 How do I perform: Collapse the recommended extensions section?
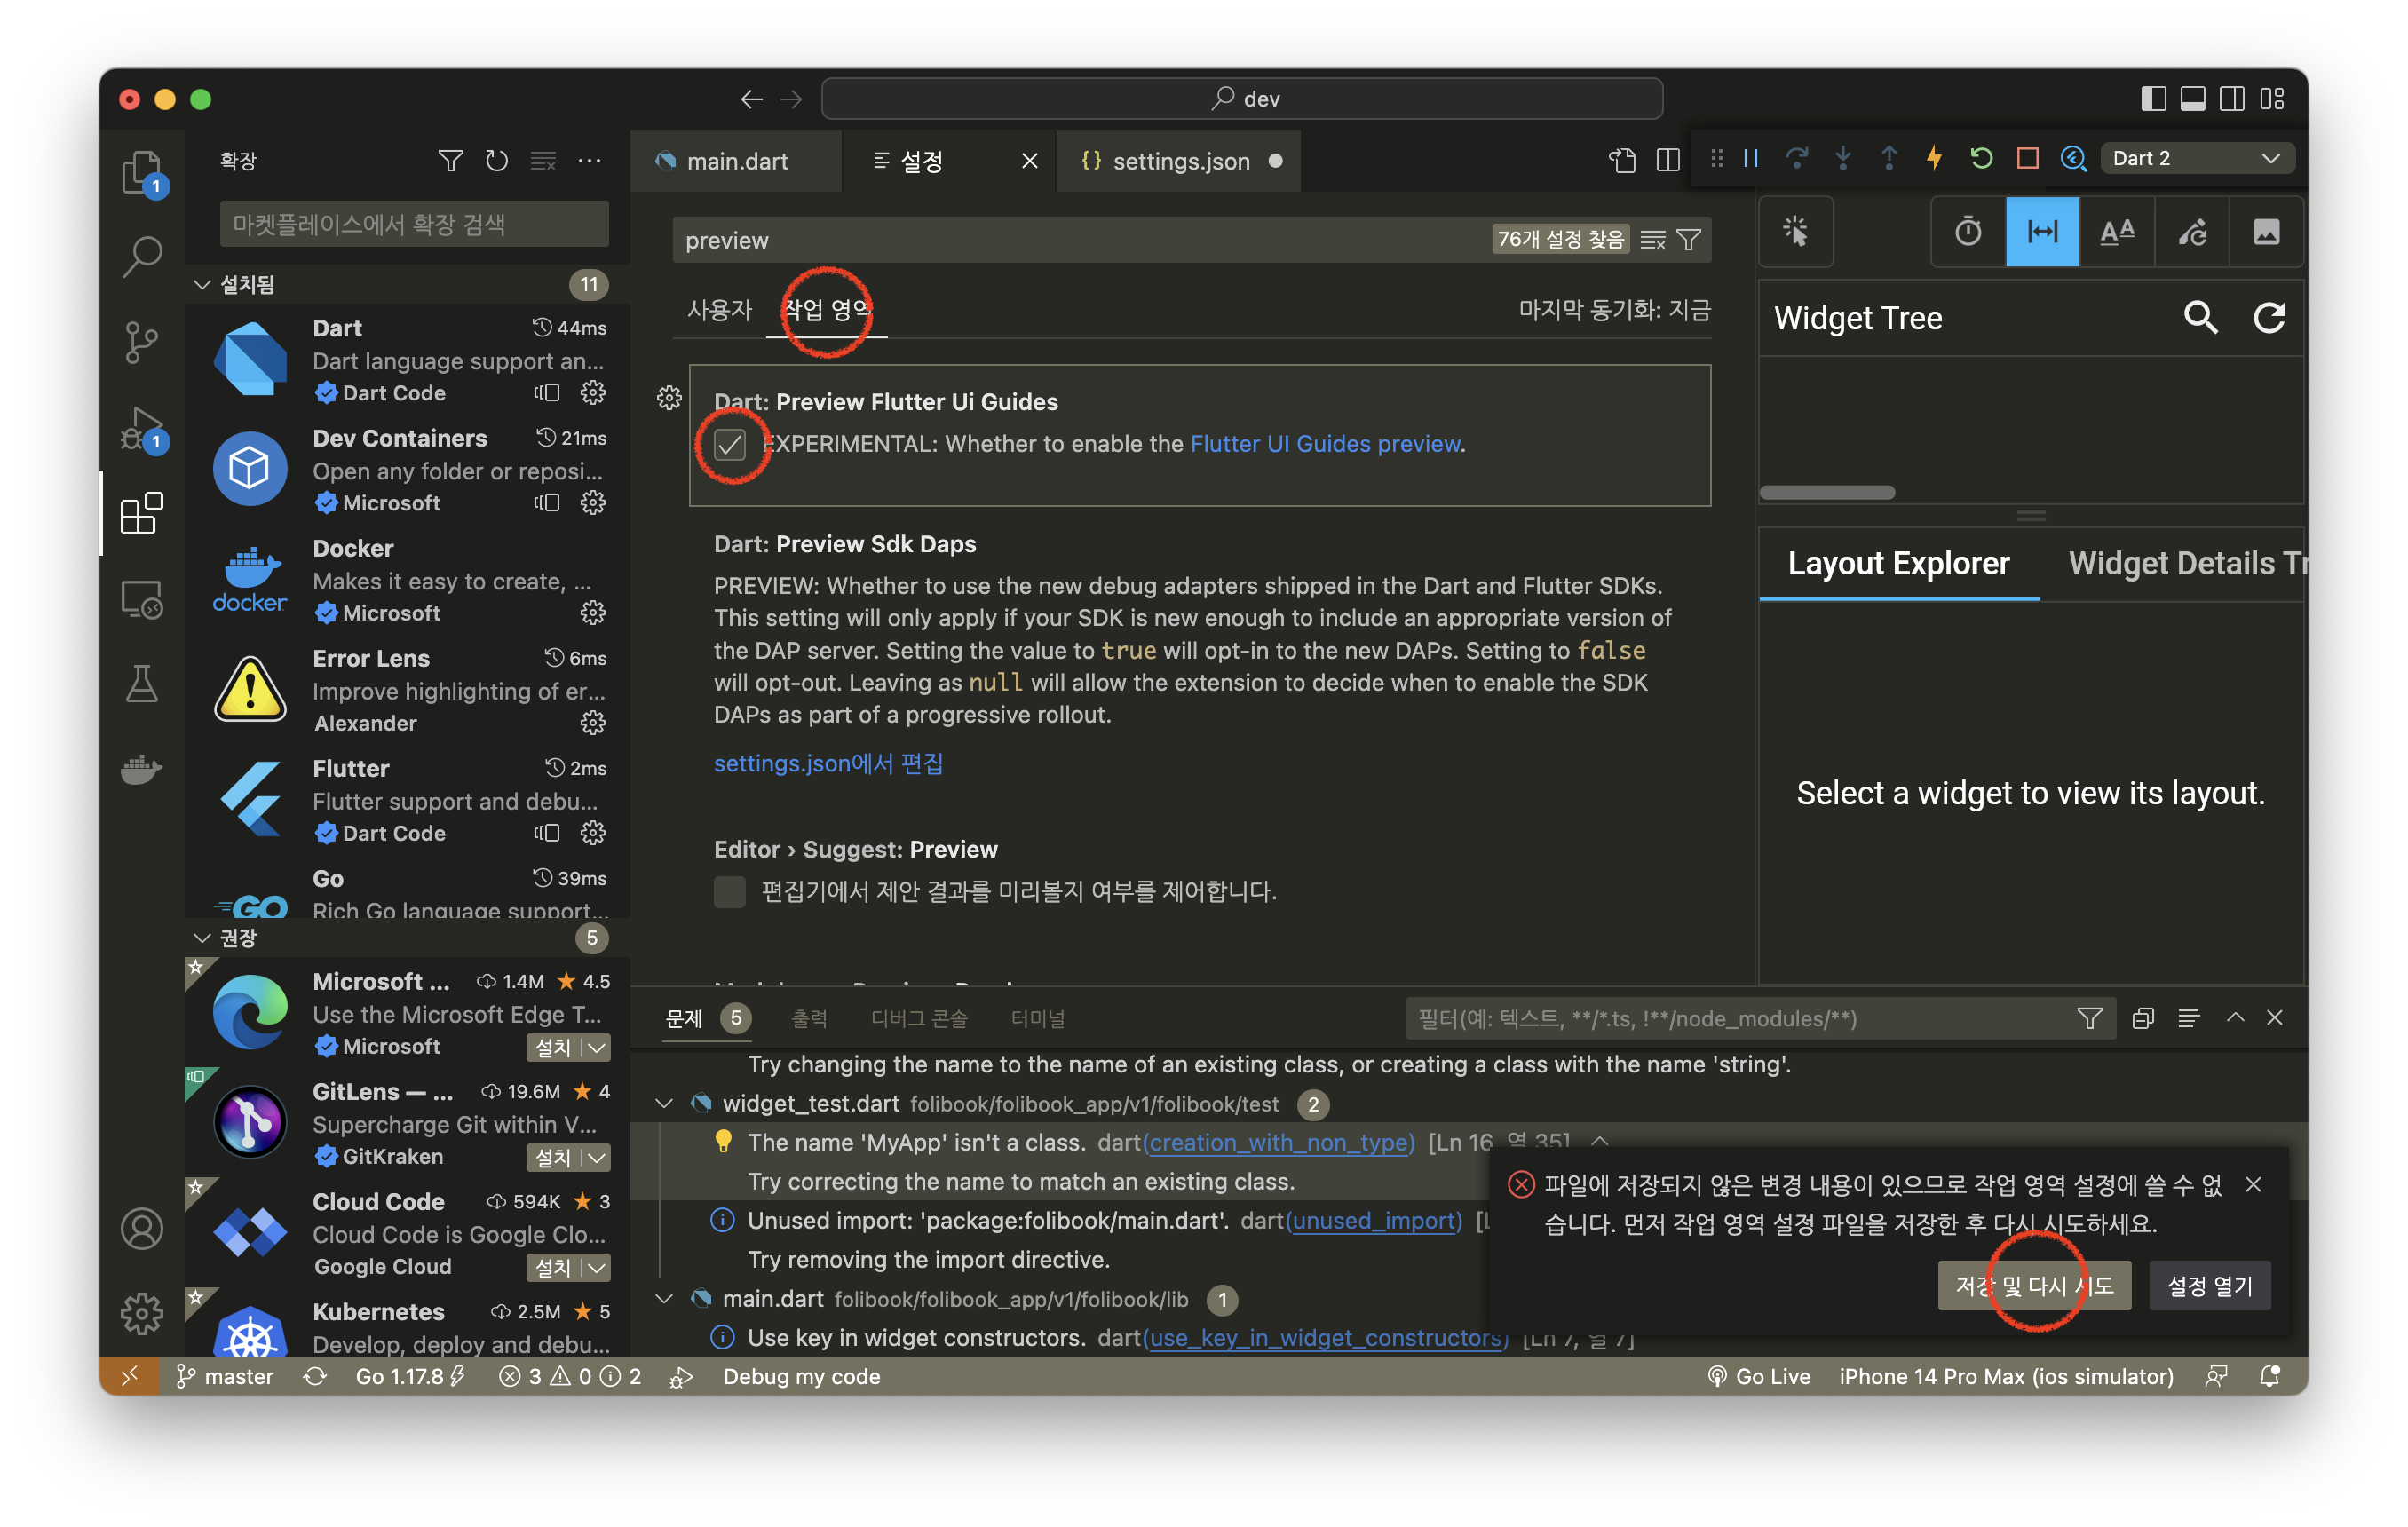point(202,937)
